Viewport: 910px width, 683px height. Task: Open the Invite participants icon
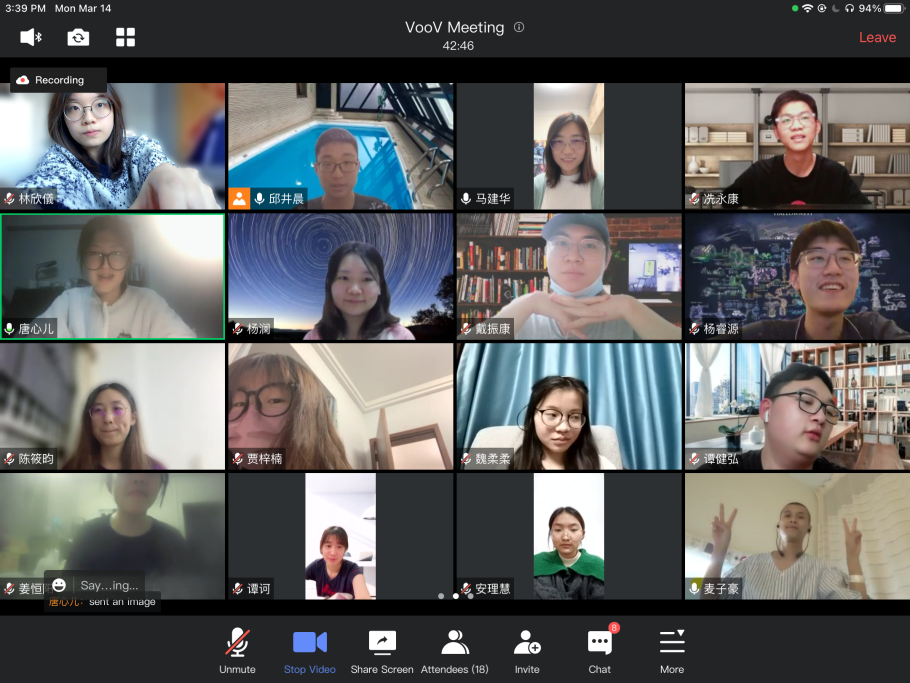tap(527, 650)
